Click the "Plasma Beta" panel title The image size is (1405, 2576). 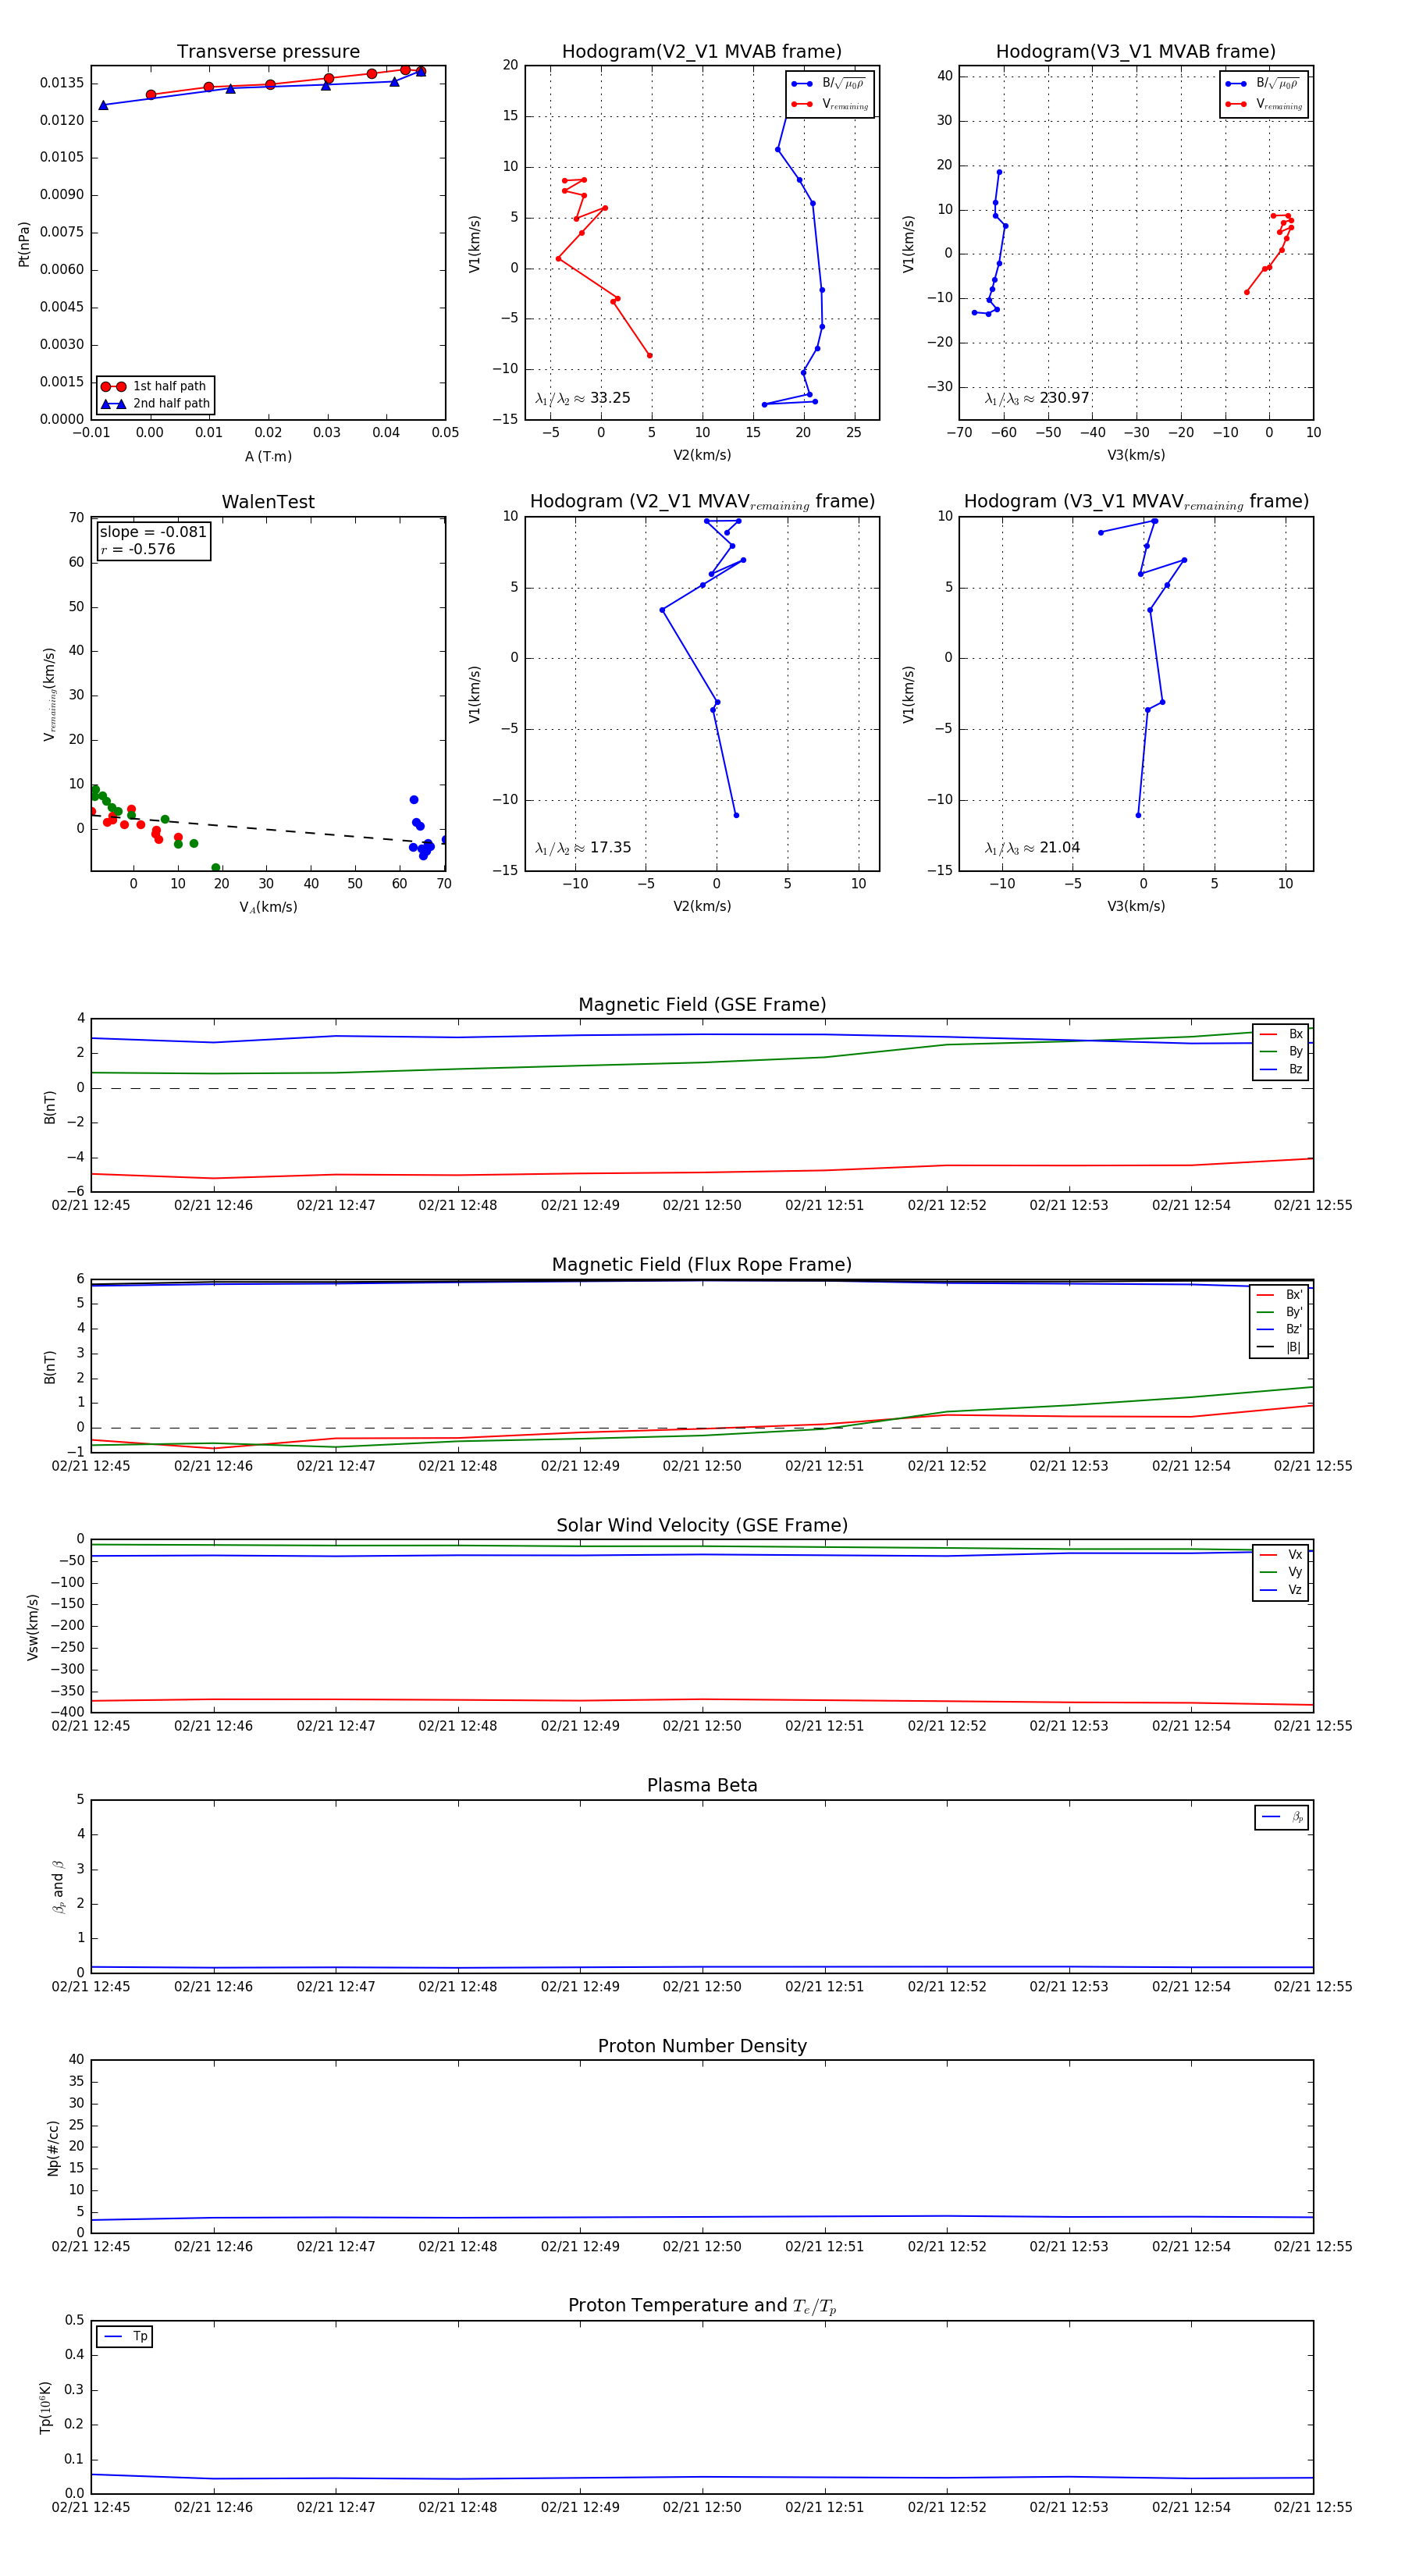click(702, 1786)
